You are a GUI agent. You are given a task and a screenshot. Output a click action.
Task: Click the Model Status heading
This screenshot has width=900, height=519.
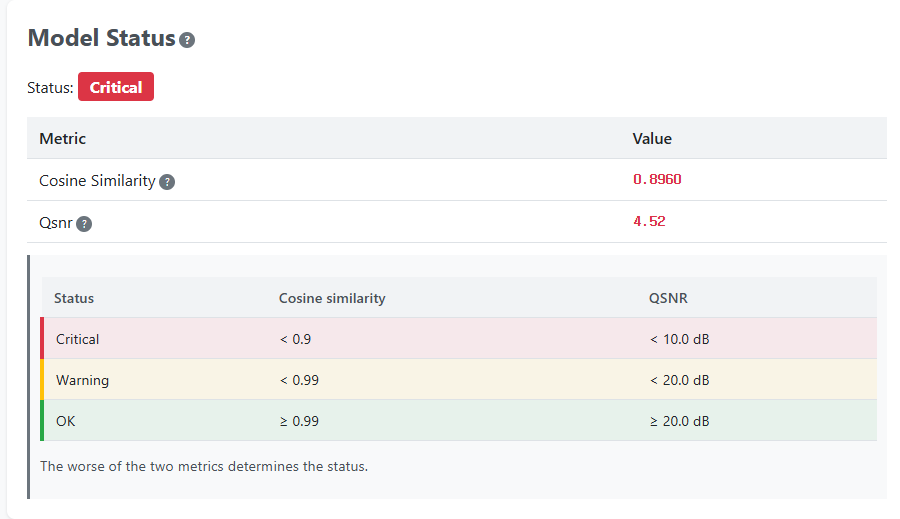(102, 38)
